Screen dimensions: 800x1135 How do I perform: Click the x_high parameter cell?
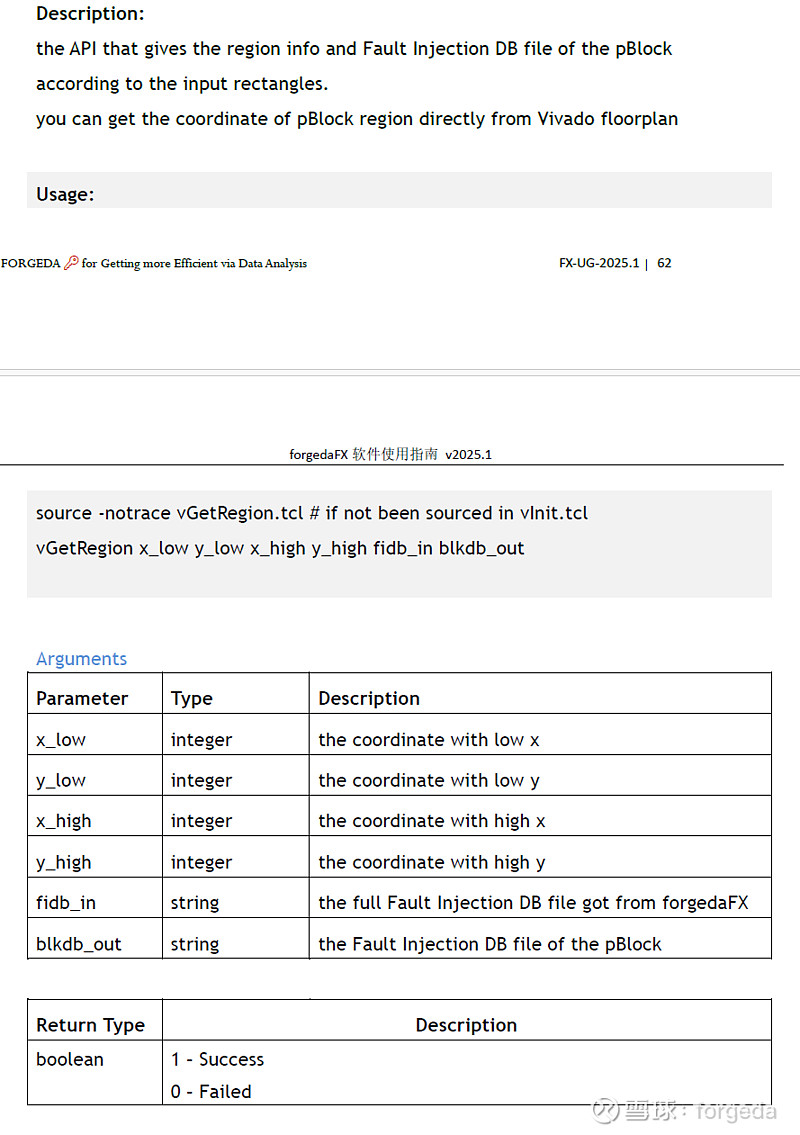click(x=95, y=817)
